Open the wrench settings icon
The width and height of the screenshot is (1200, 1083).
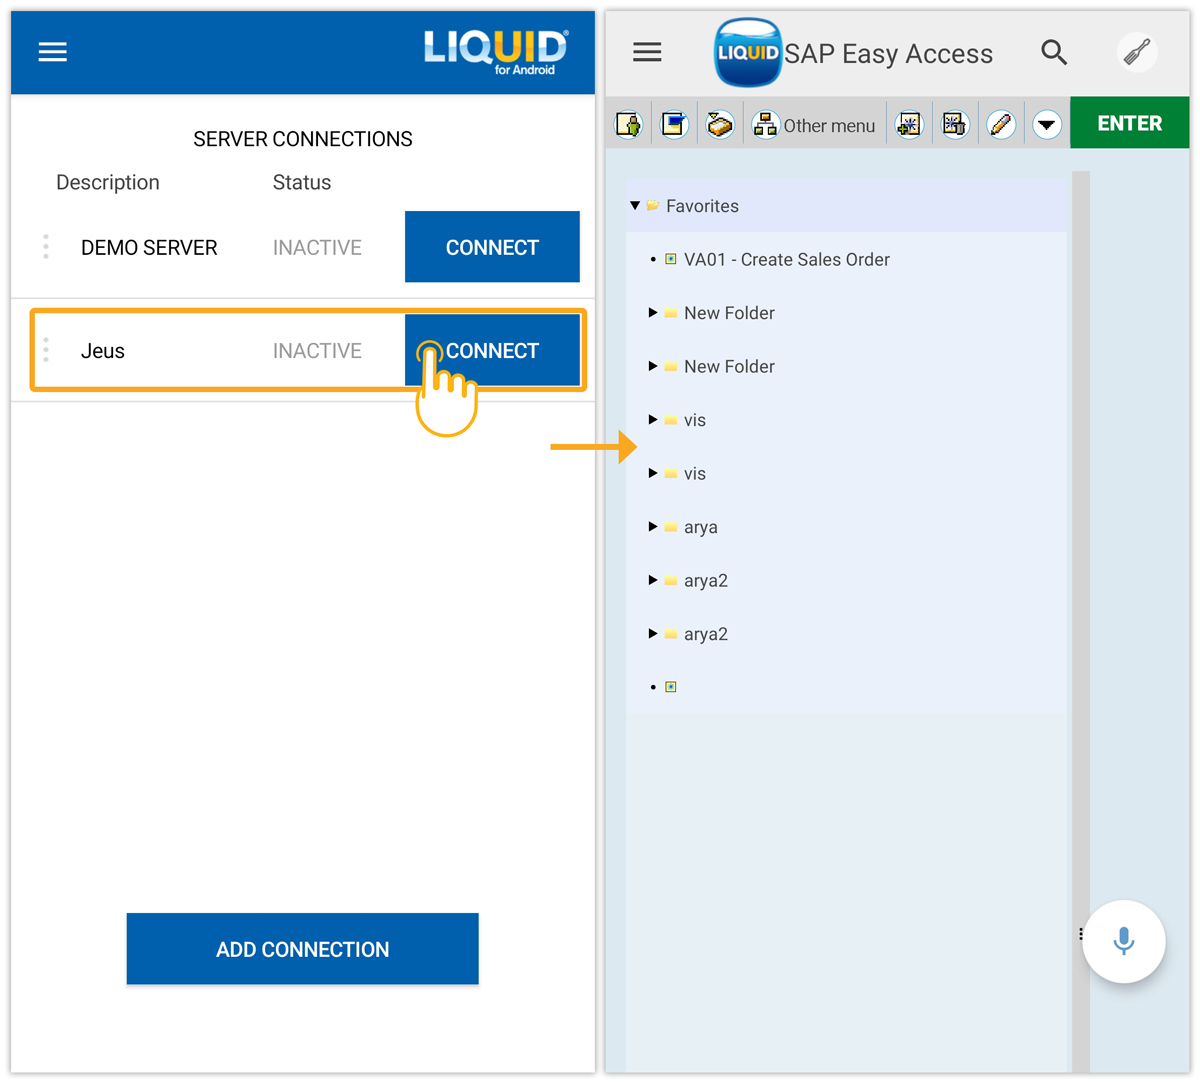1137,52
